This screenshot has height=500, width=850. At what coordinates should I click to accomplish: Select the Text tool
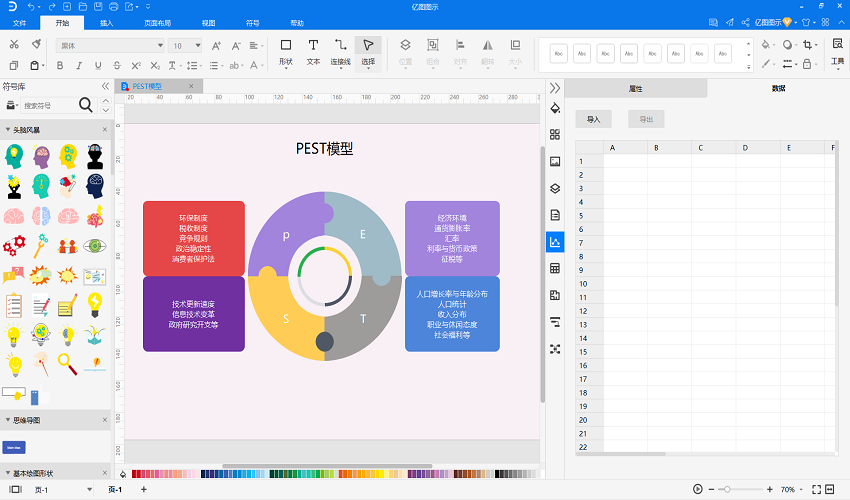click(x=313, y=53)
